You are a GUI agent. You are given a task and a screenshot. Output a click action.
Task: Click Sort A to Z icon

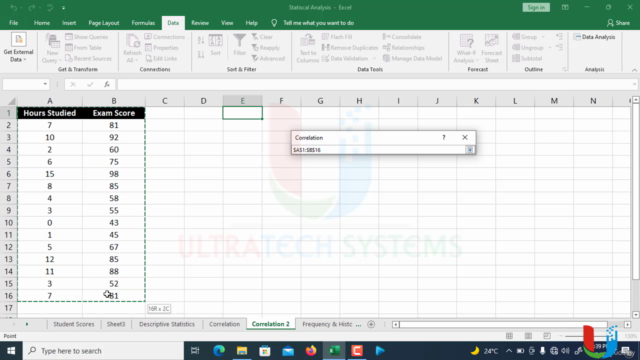pyautogui.click(x=201, y=40)
